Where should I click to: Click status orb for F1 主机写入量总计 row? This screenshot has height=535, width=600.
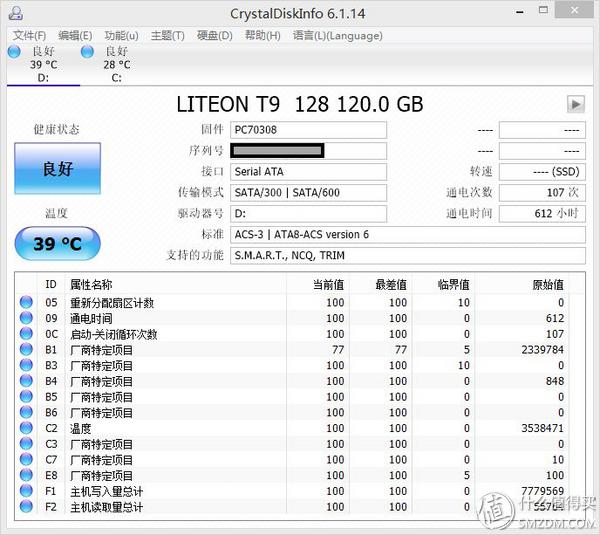26,491
